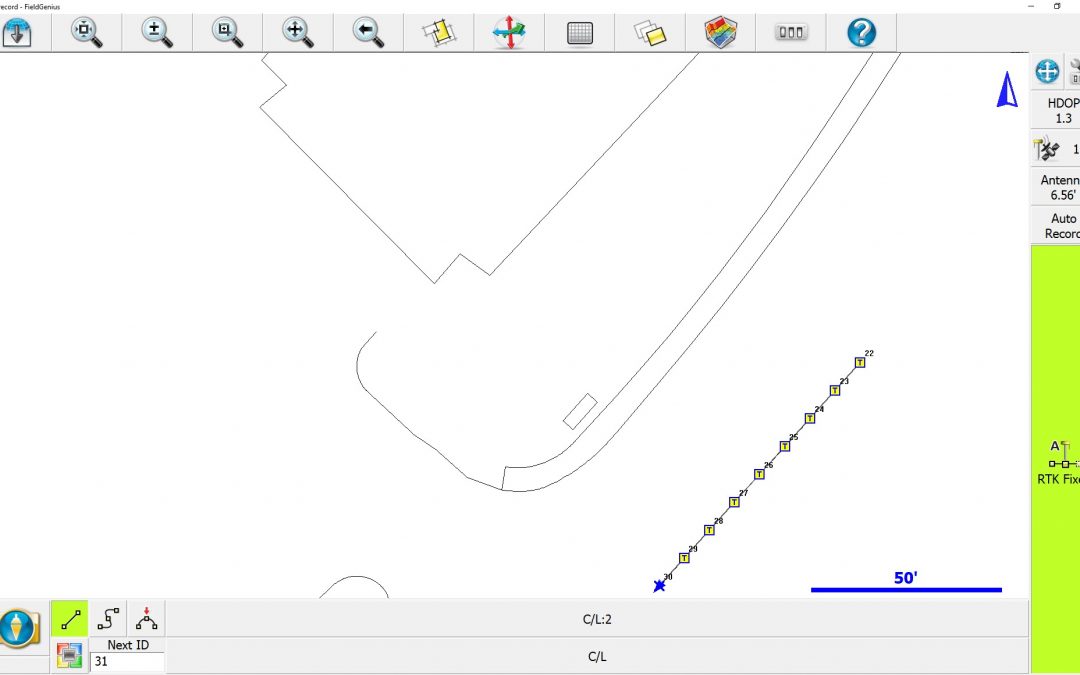
Task: Click the Next ID input field
Action: (x=127, y=662)
